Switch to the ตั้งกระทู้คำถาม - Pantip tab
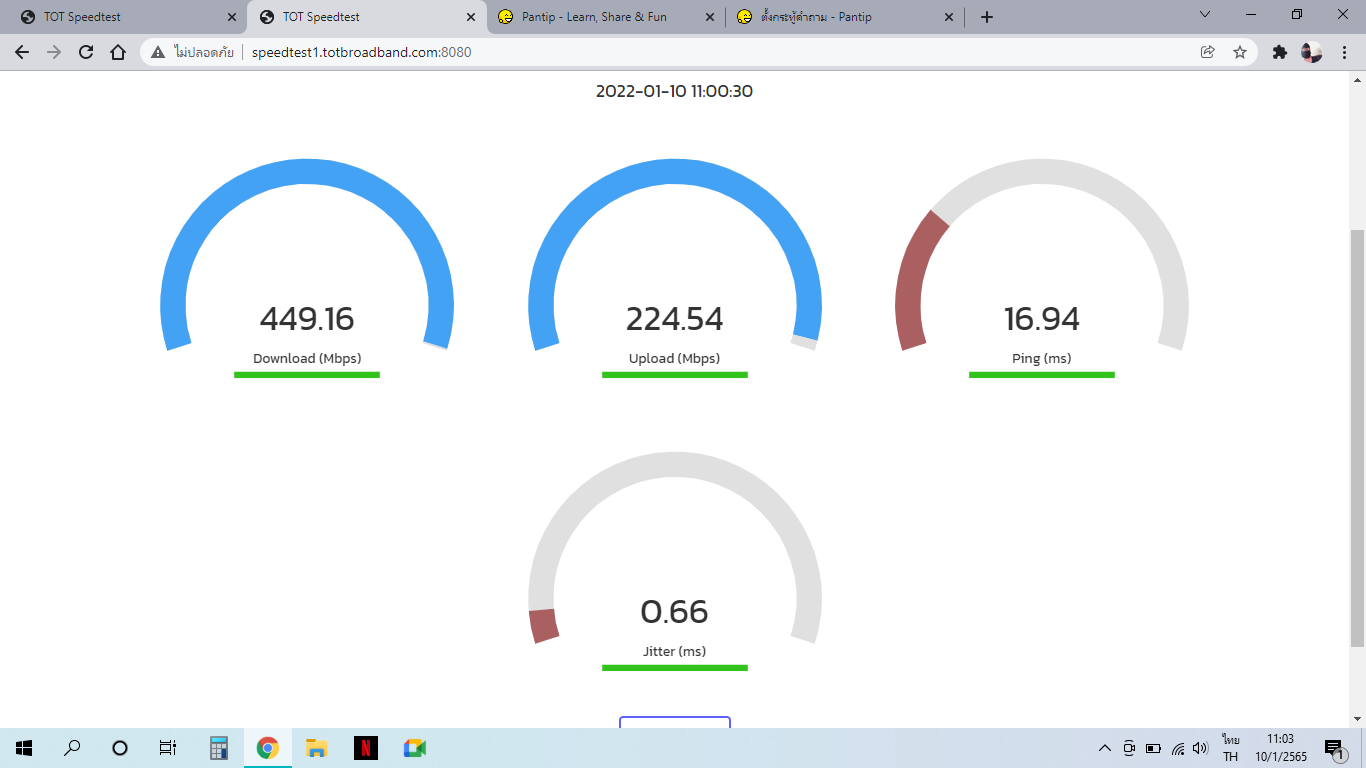Image resolution: width=1366 pixels, height=768 pixels. (846, 17)
